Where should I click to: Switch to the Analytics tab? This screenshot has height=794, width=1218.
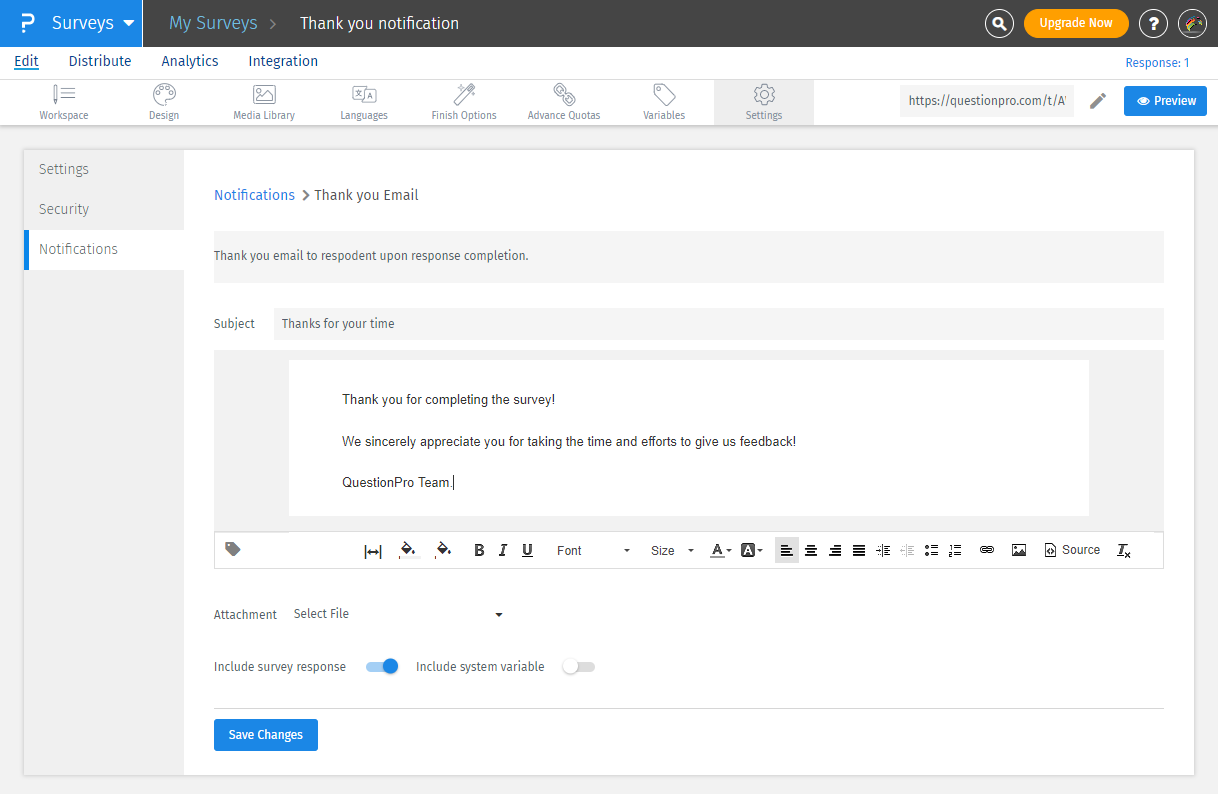click(x=190, y=61)
